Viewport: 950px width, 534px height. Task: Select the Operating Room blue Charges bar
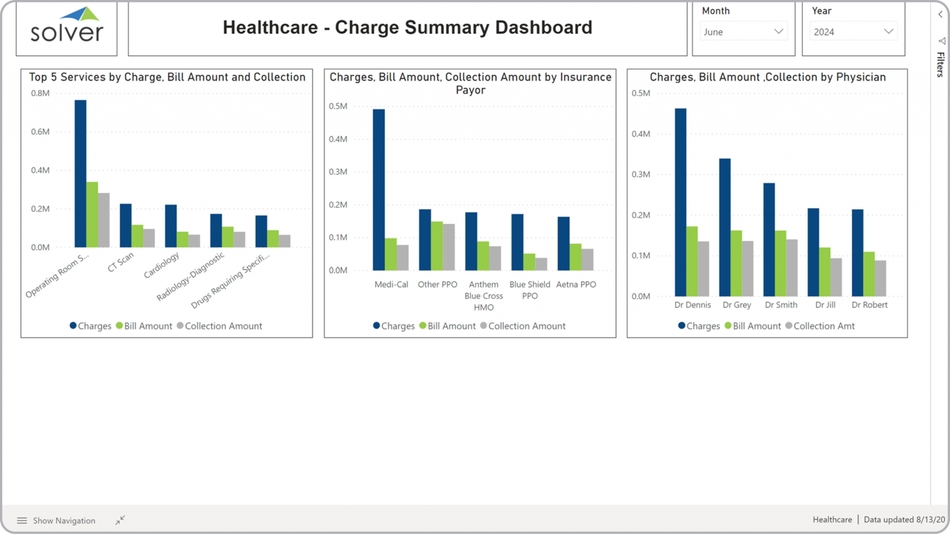pyautogui.click(x=80, y=173)
